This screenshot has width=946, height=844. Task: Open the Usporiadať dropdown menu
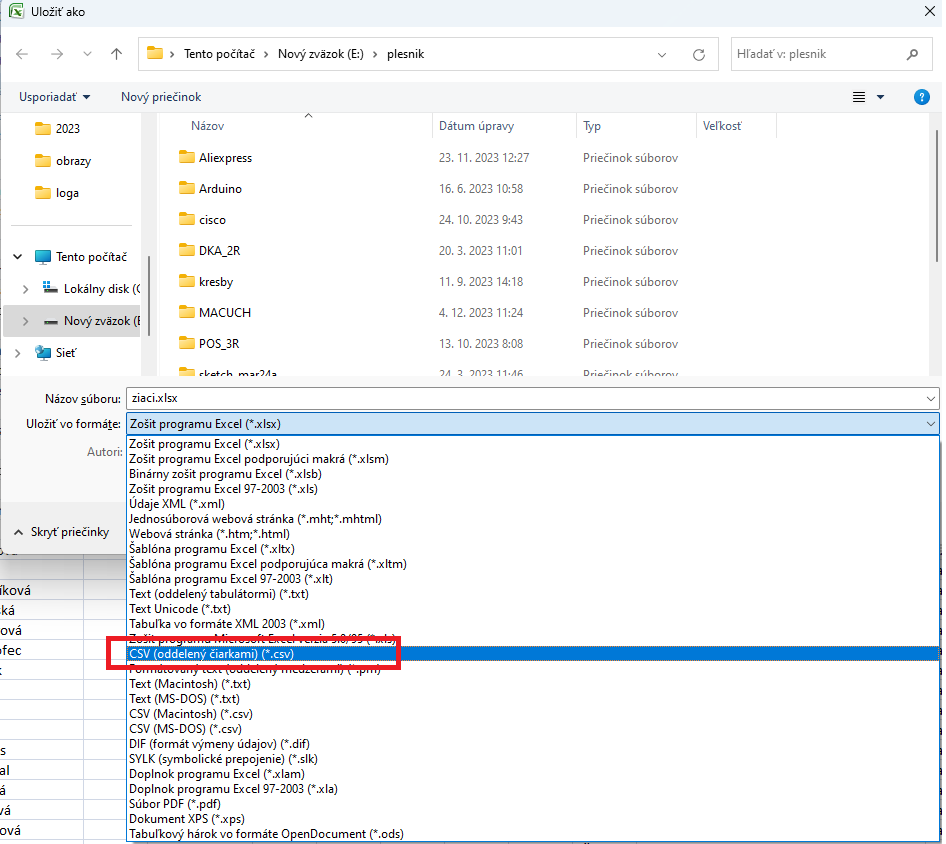[x=54, y=97]
